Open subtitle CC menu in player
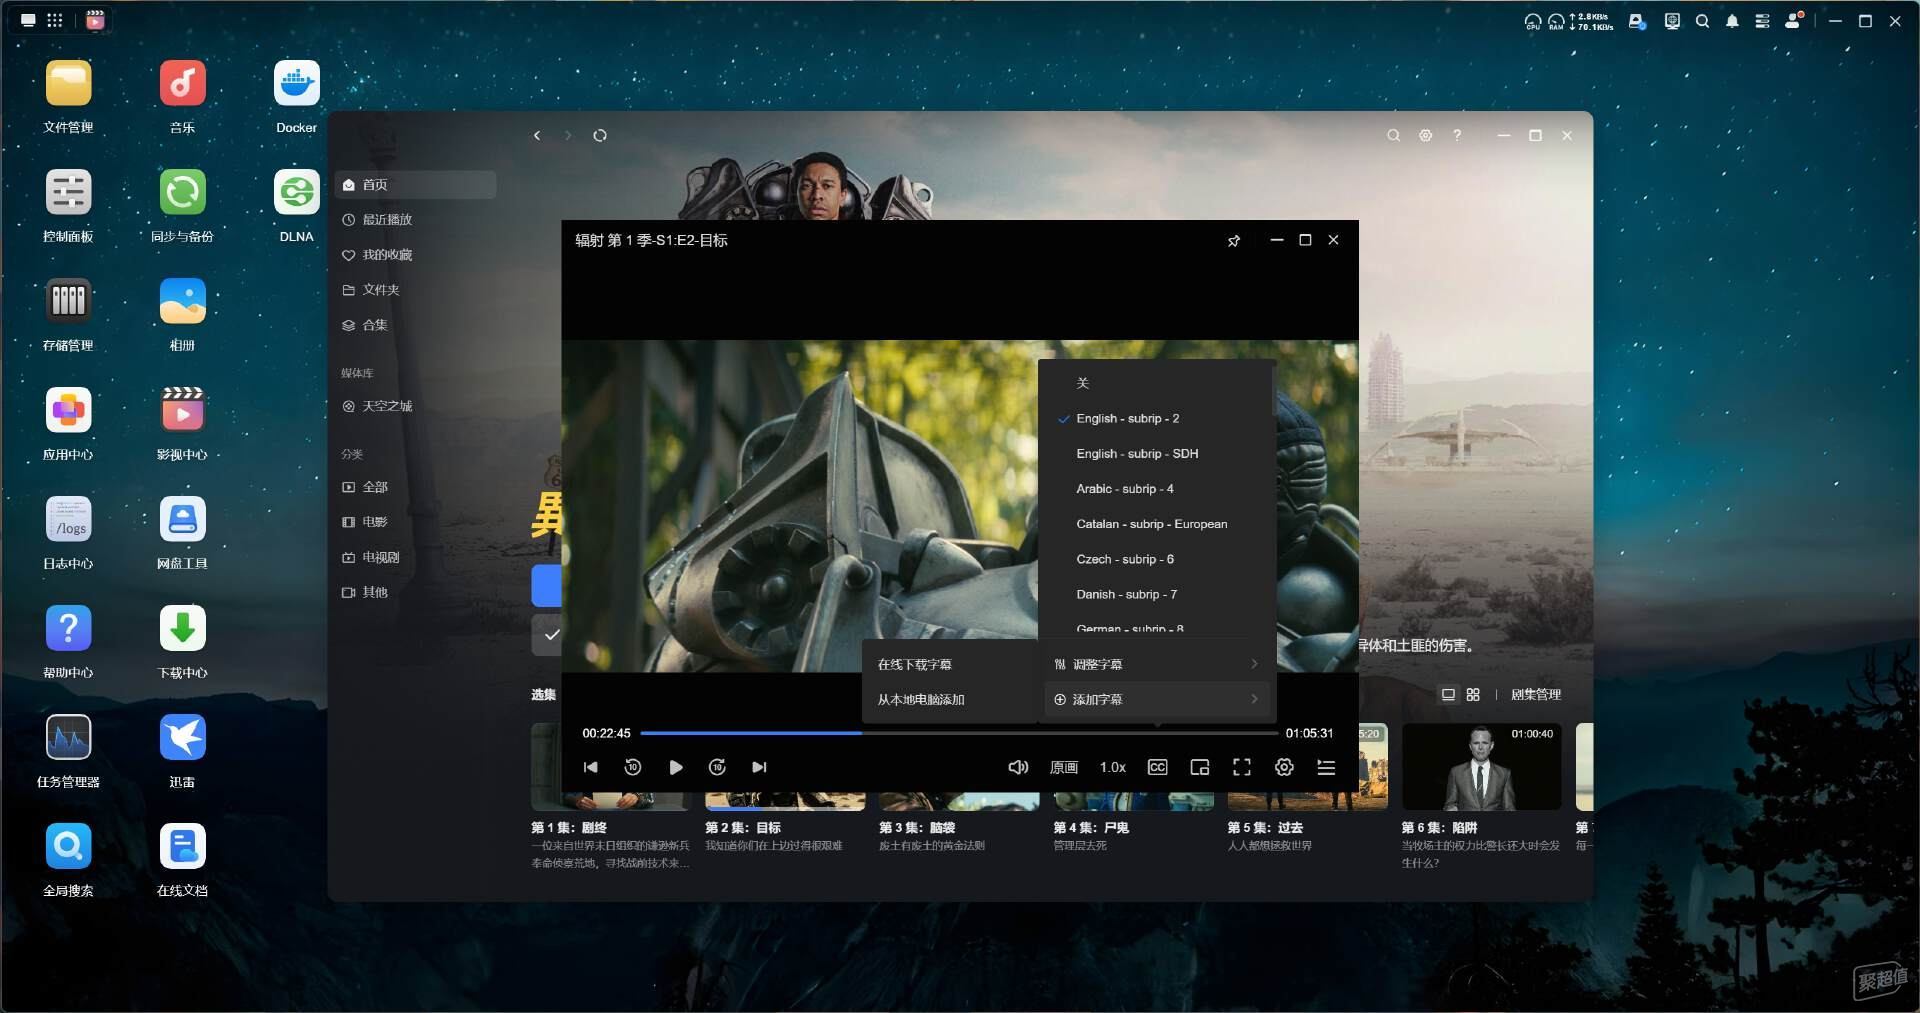The width and height of the screenshot is (1920, 1013). click(x=1157, y=767)
